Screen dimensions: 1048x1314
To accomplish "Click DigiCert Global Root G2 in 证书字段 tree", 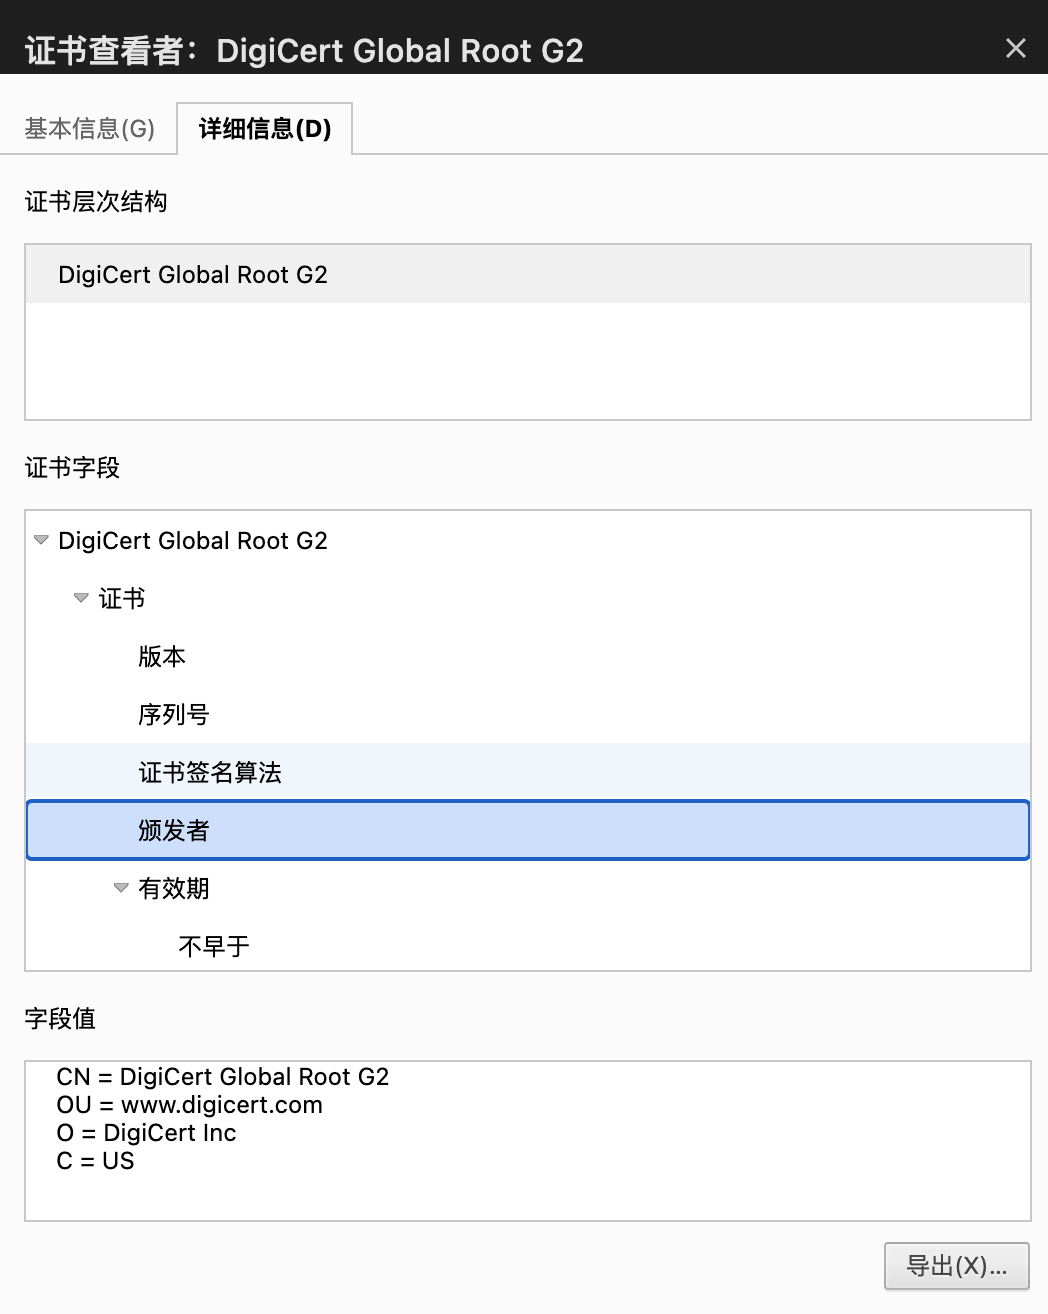I will 193,541.
